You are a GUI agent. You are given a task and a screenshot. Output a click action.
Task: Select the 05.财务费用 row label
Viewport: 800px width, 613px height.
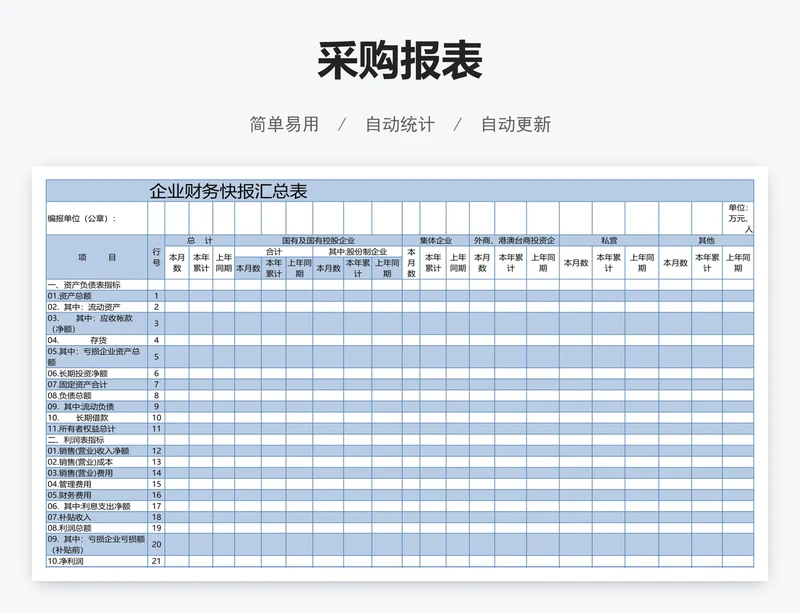tap(97, 495)
